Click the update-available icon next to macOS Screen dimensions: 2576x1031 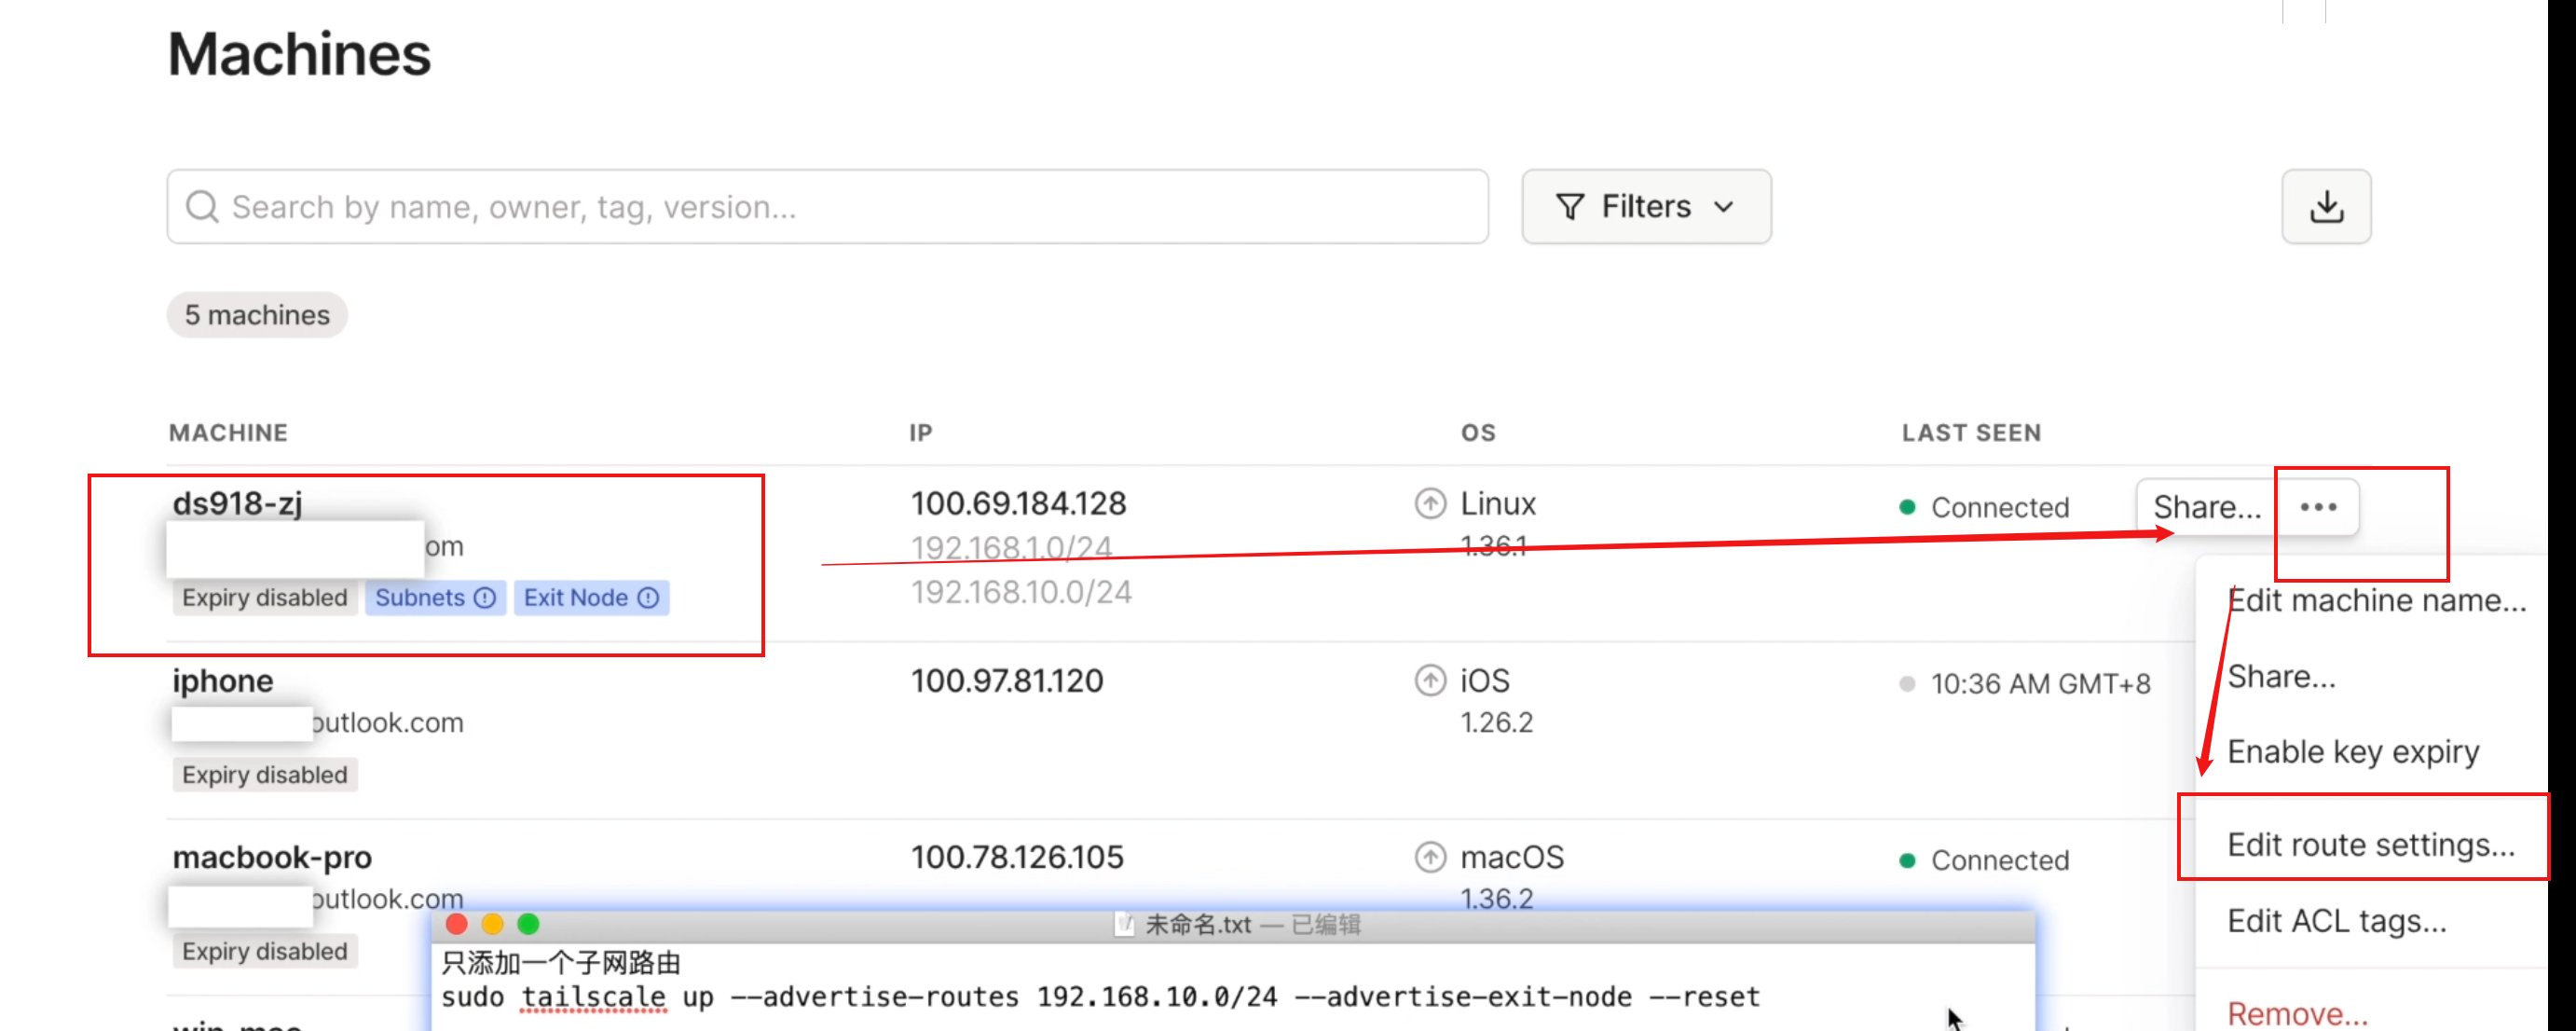[x=1429, y=857]
